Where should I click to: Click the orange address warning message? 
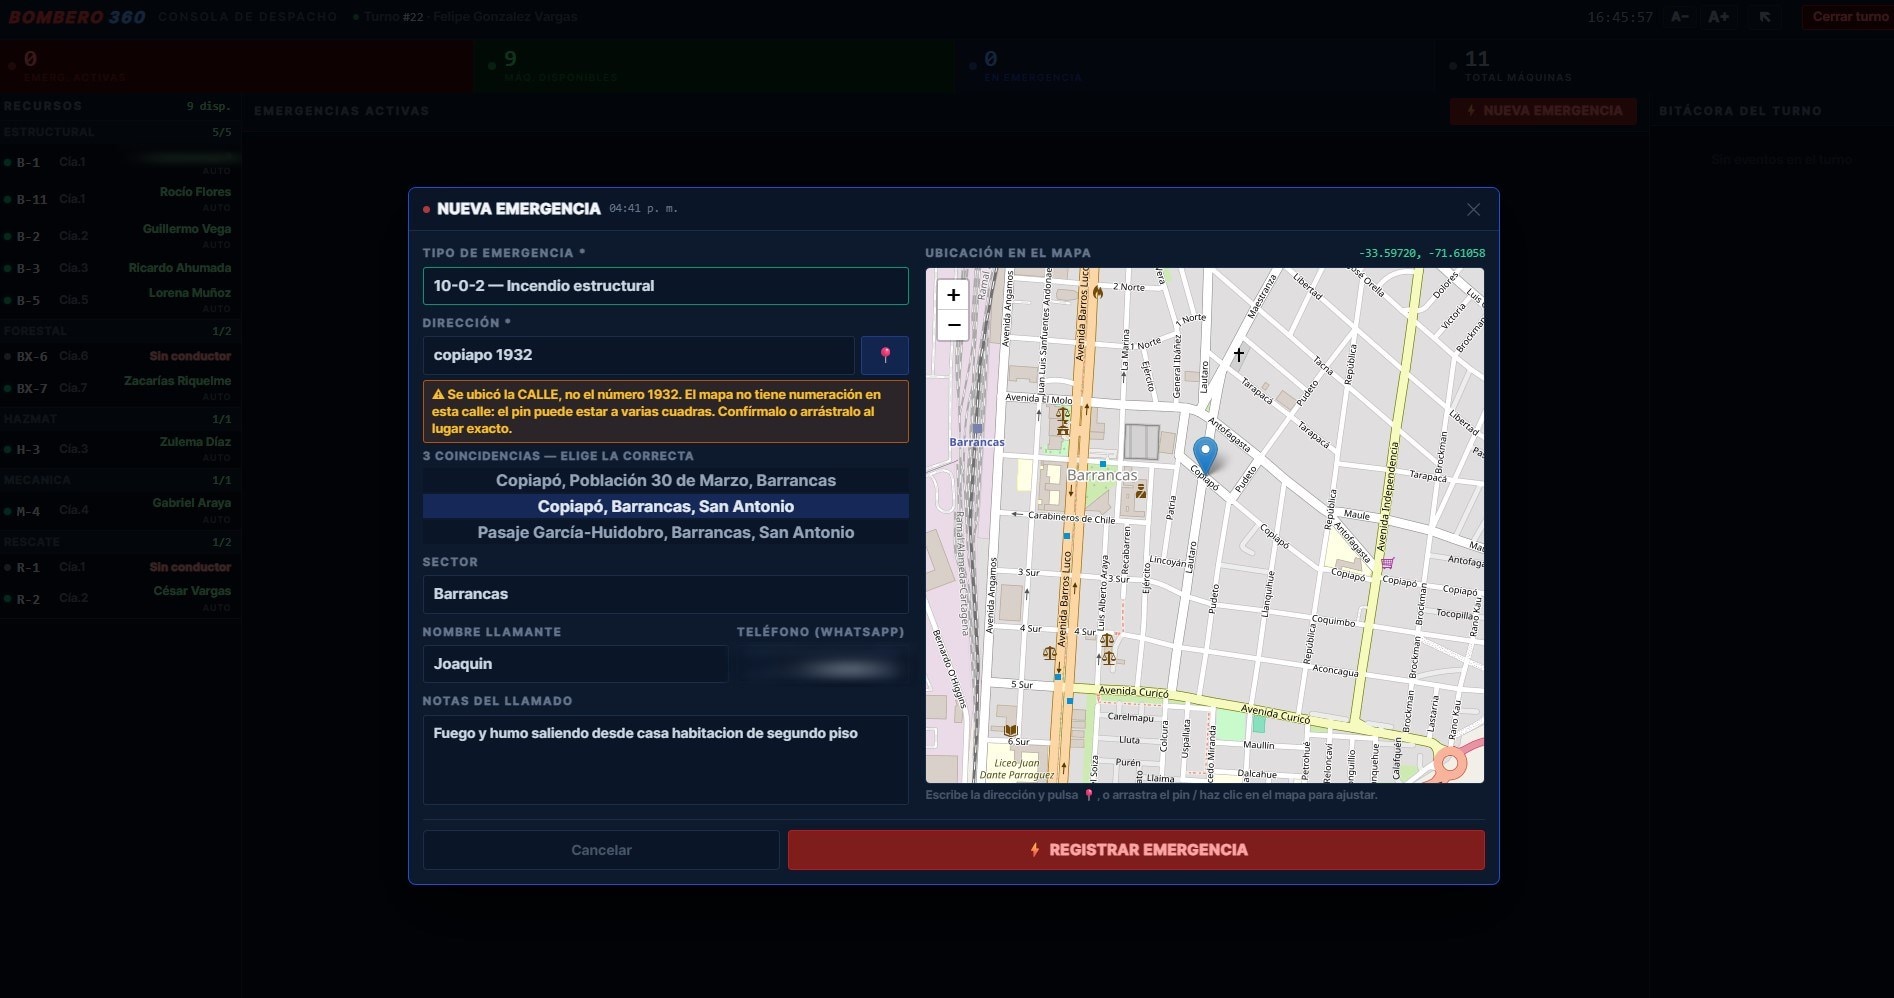[x=665, y=411]
